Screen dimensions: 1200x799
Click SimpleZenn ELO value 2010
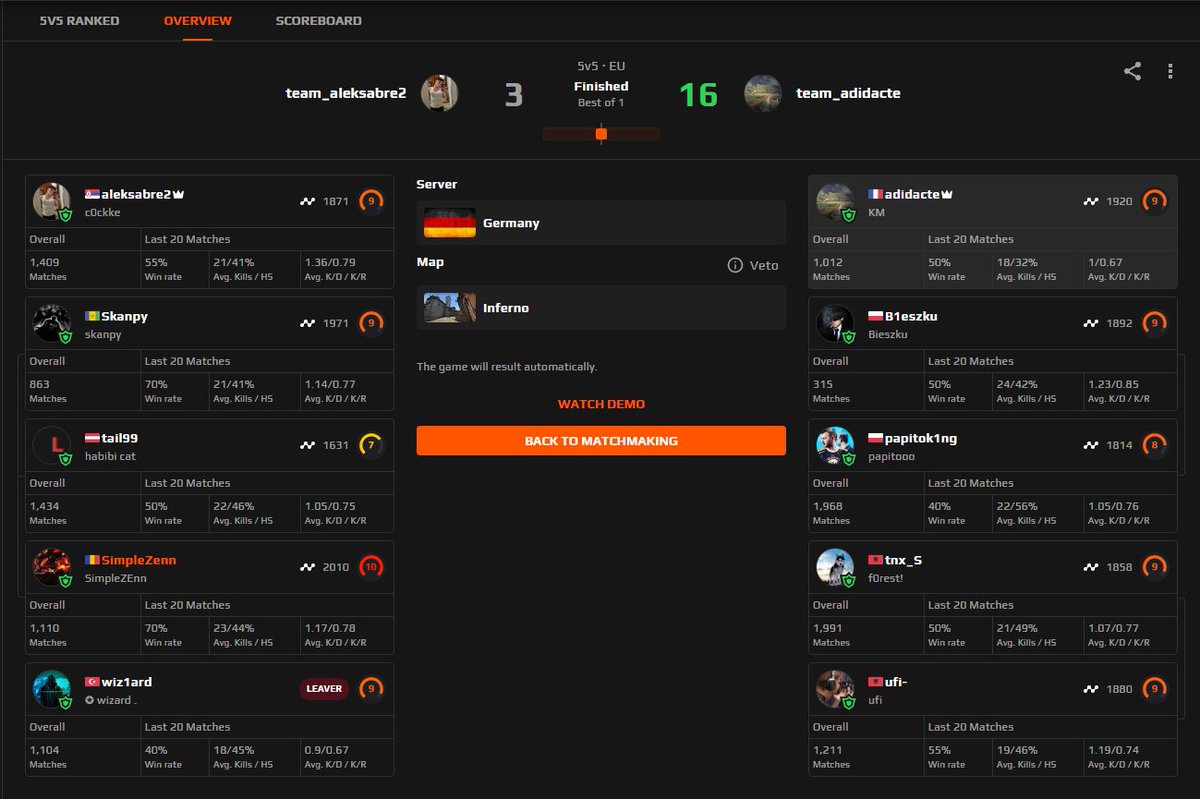[336, 567]
